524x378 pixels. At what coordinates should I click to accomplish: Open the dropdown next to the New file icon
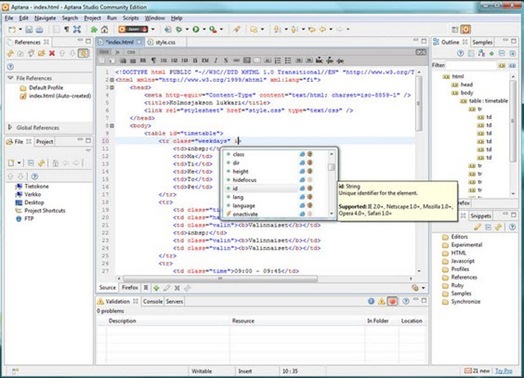(x=20, y=29)
